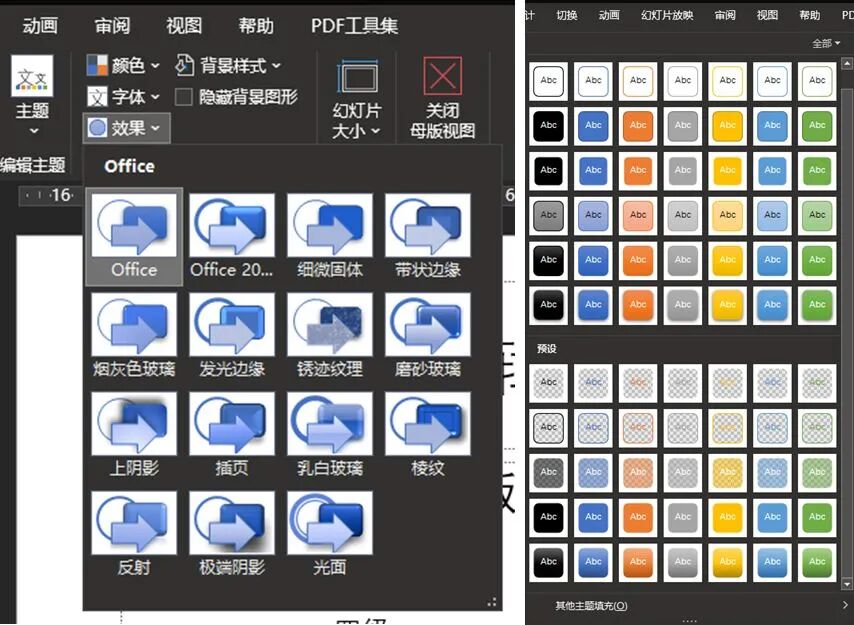Switch to the PDF工具集 tab

pos(355,26)
